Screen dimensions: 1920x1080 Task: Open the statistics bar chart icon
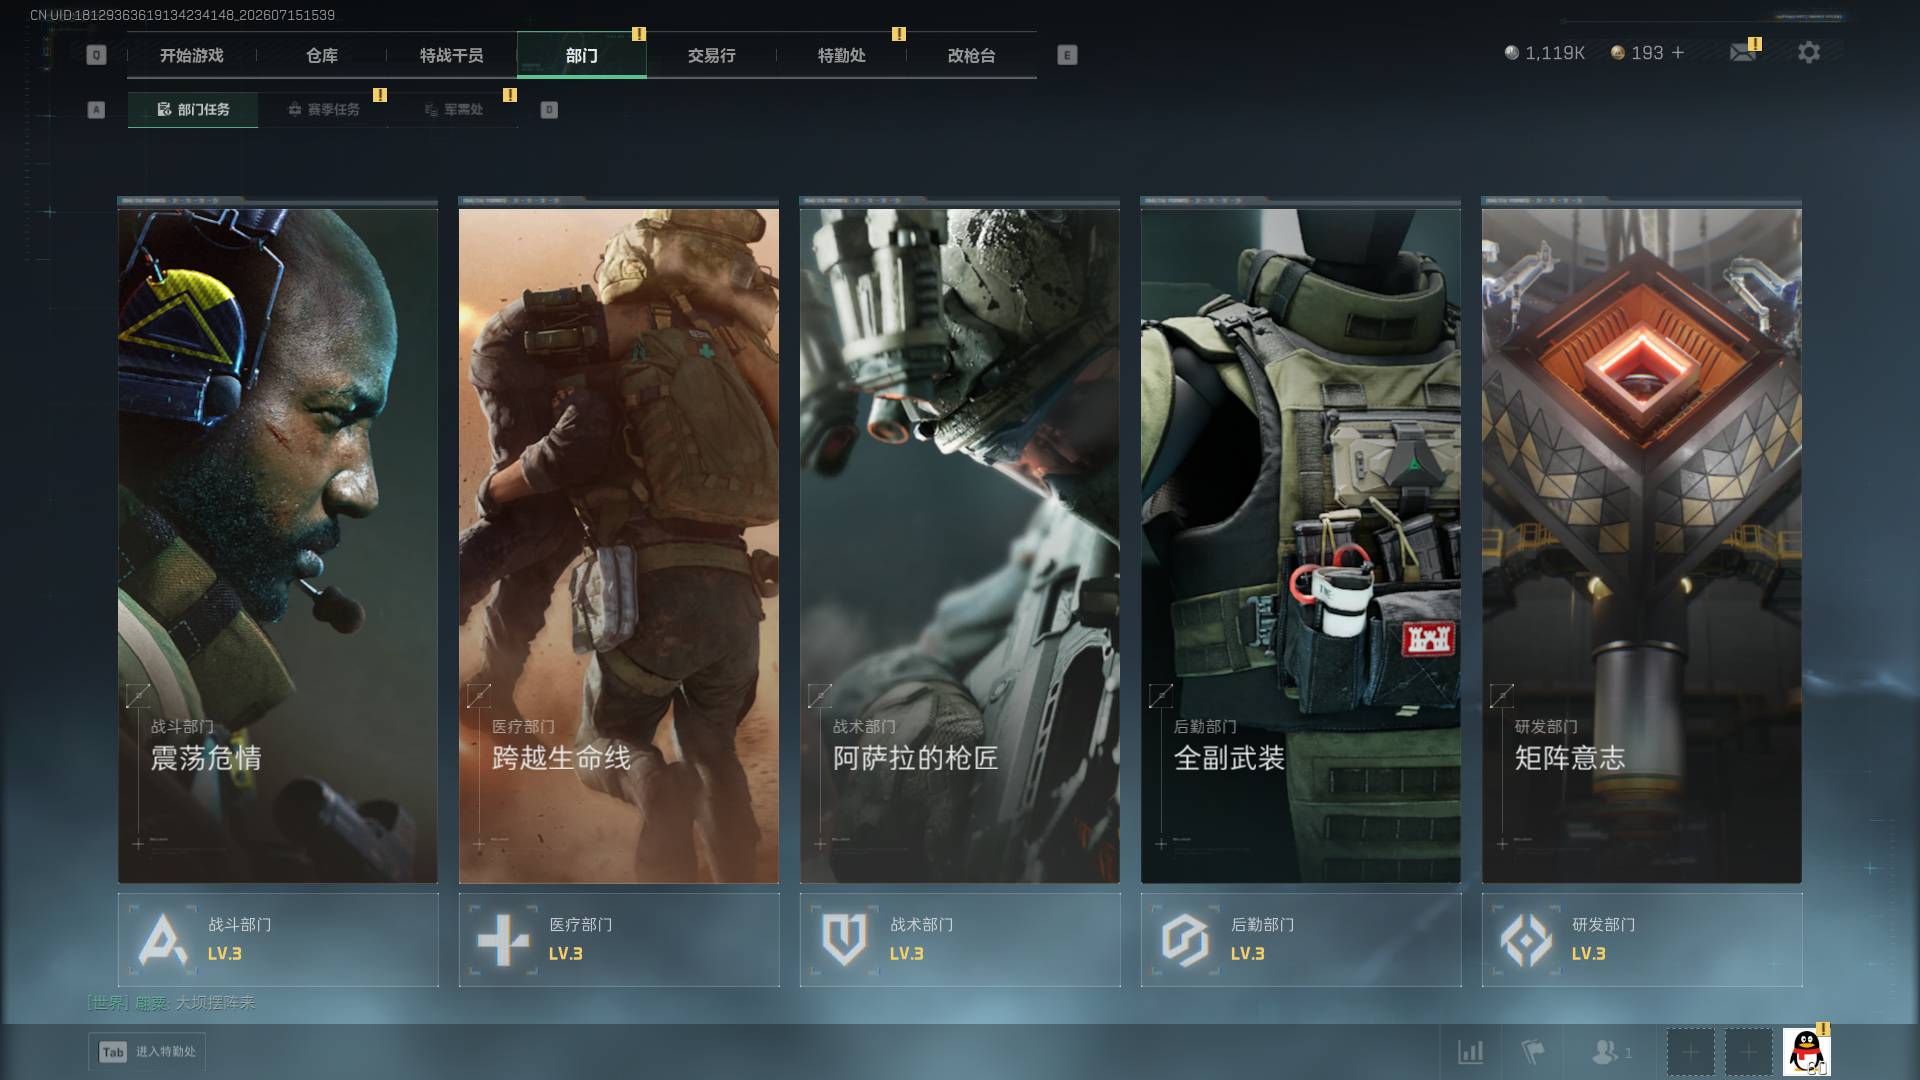click(1470, 1052)
